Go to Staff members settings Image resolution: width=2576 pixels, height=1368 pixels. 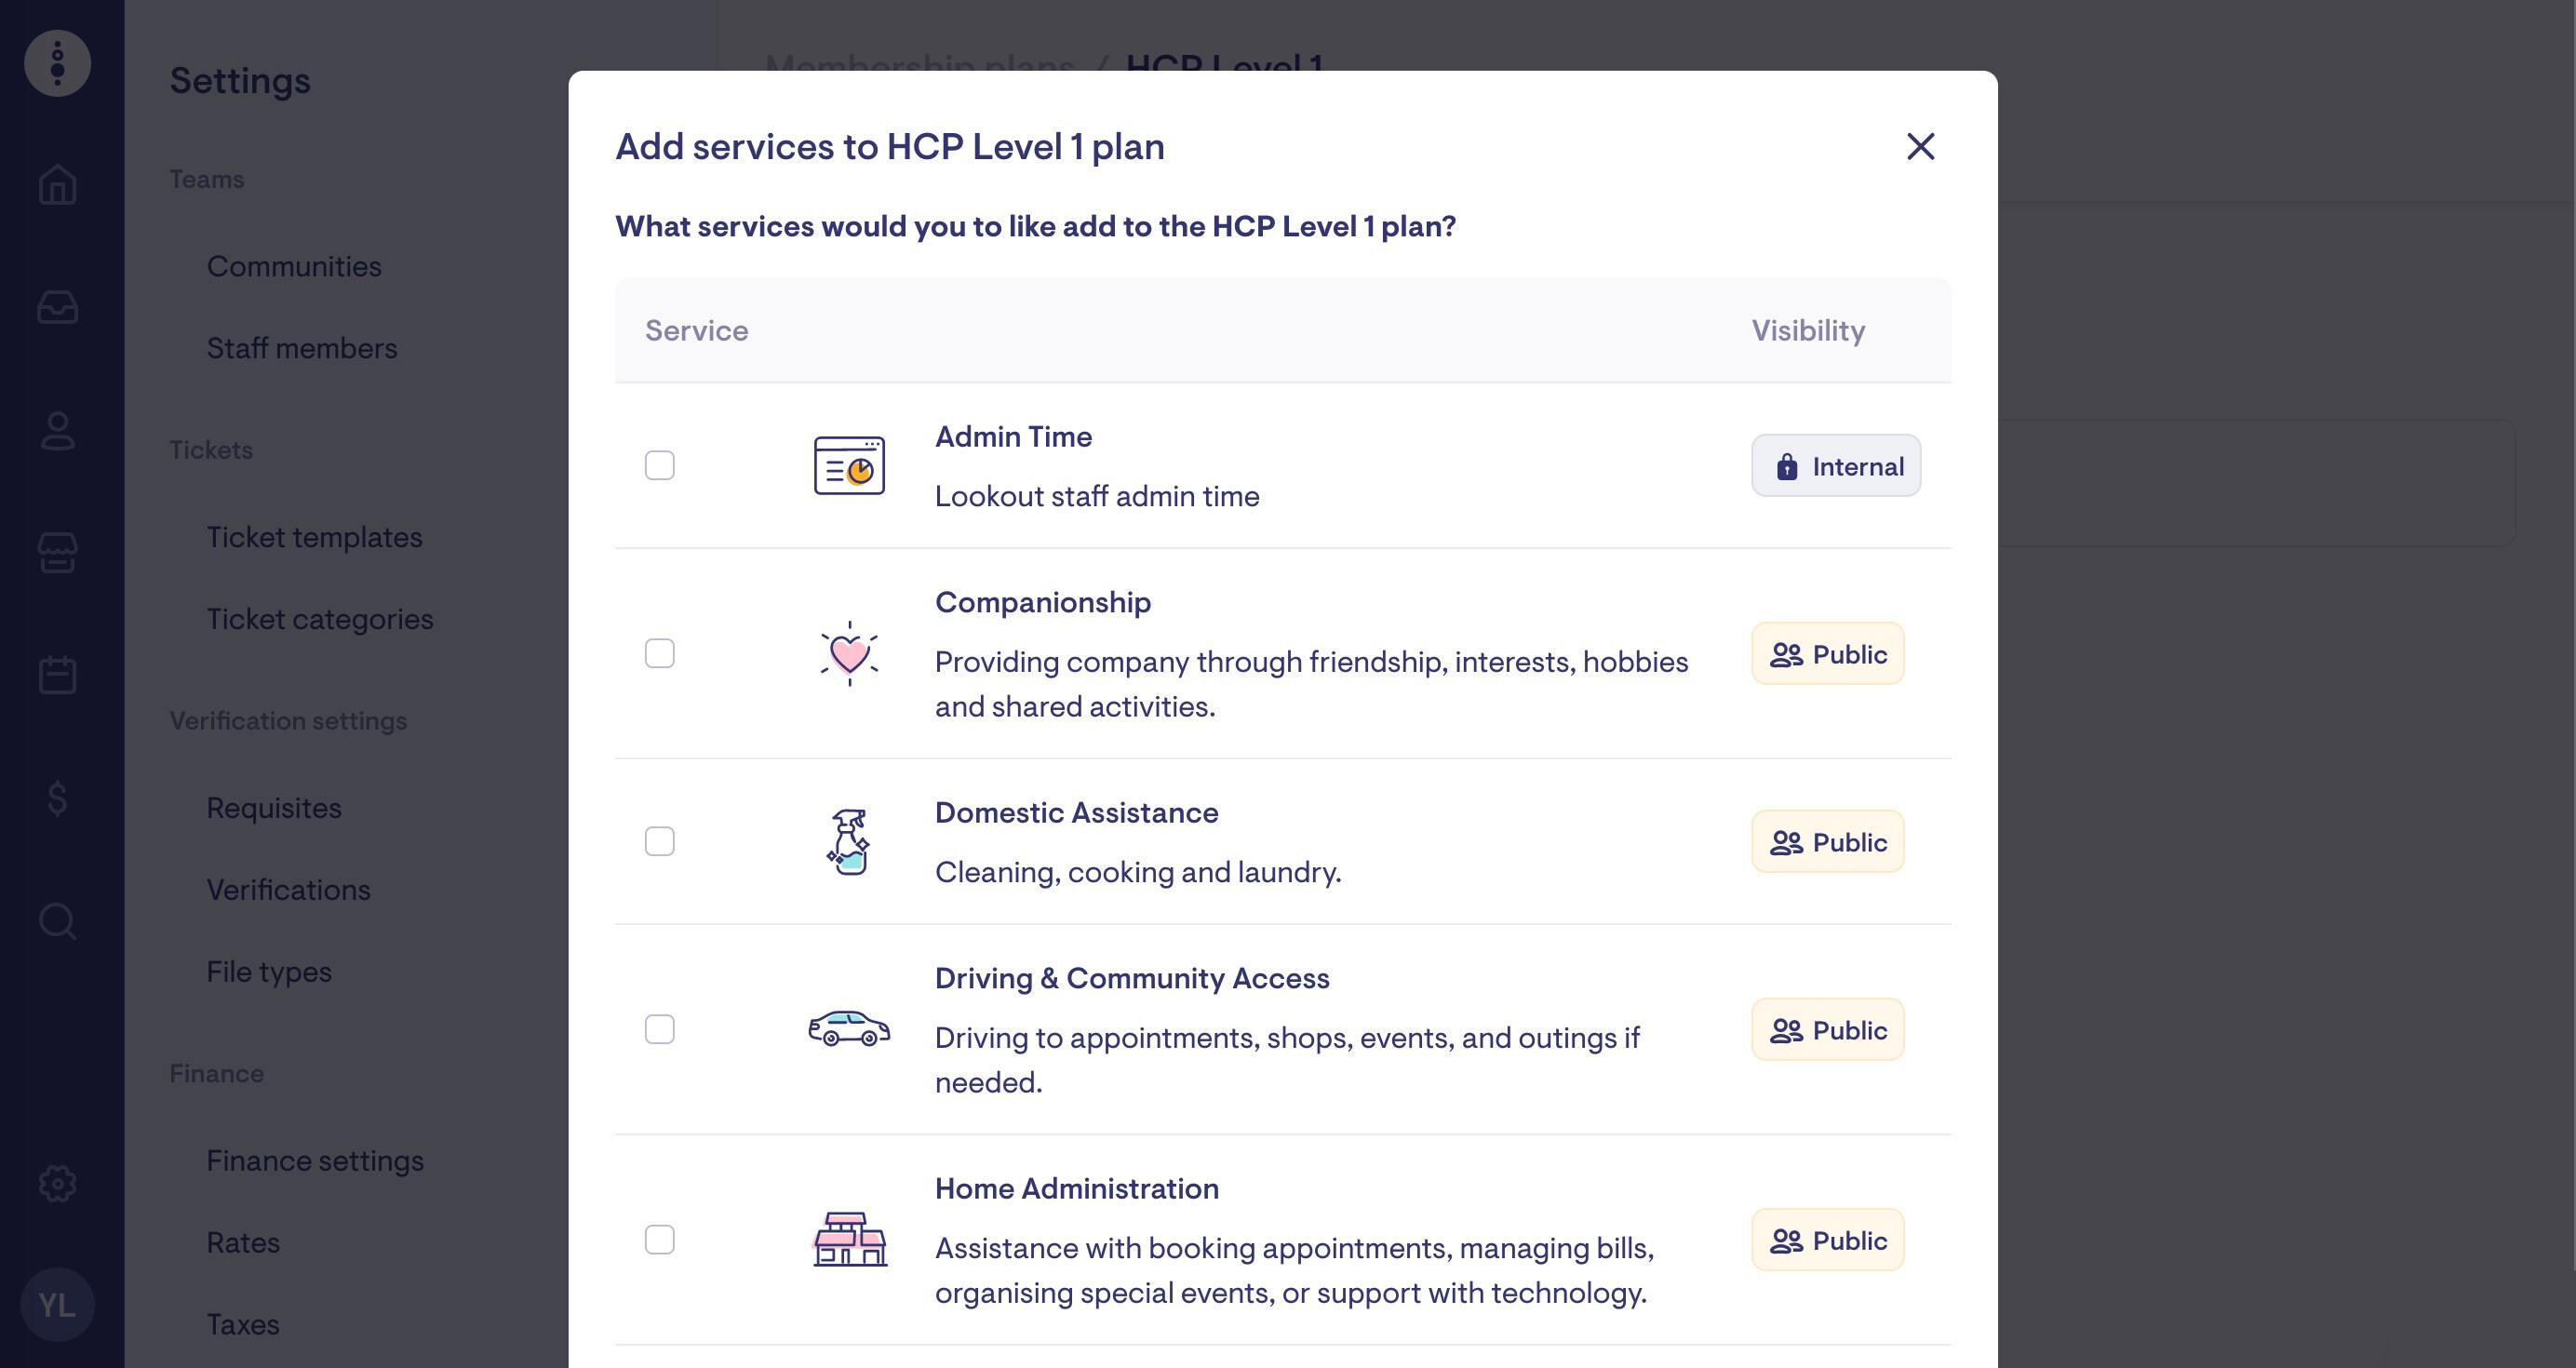tap(302, 348)
